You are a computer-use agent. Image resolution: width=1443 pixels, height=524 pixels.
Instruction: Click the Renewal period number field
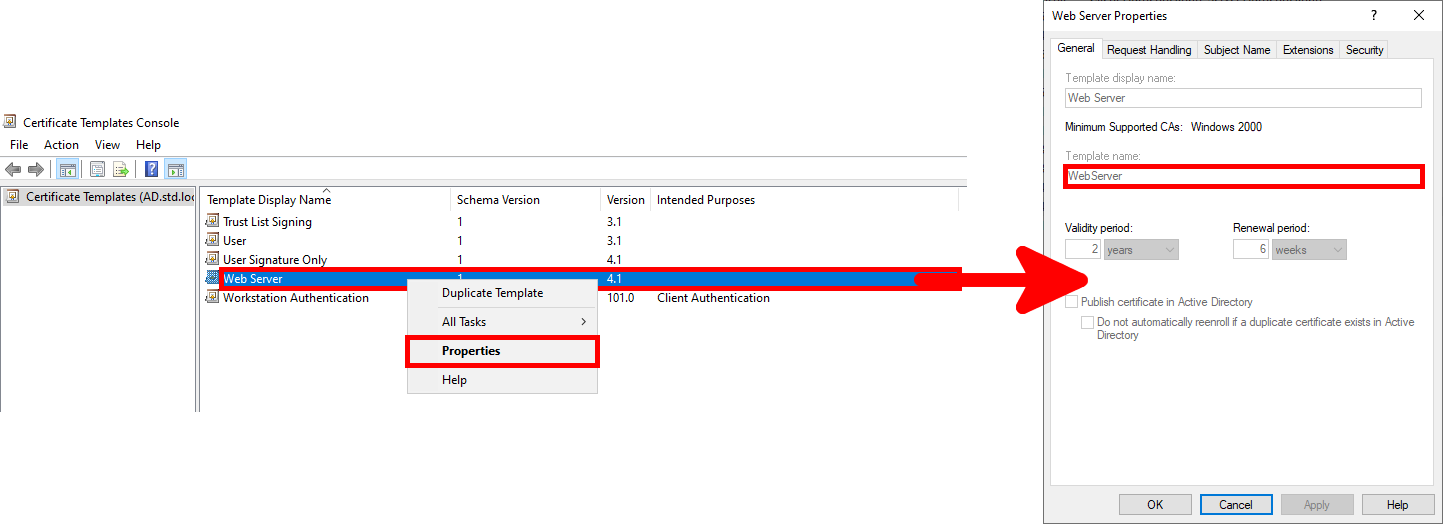tap(1251, 249)
